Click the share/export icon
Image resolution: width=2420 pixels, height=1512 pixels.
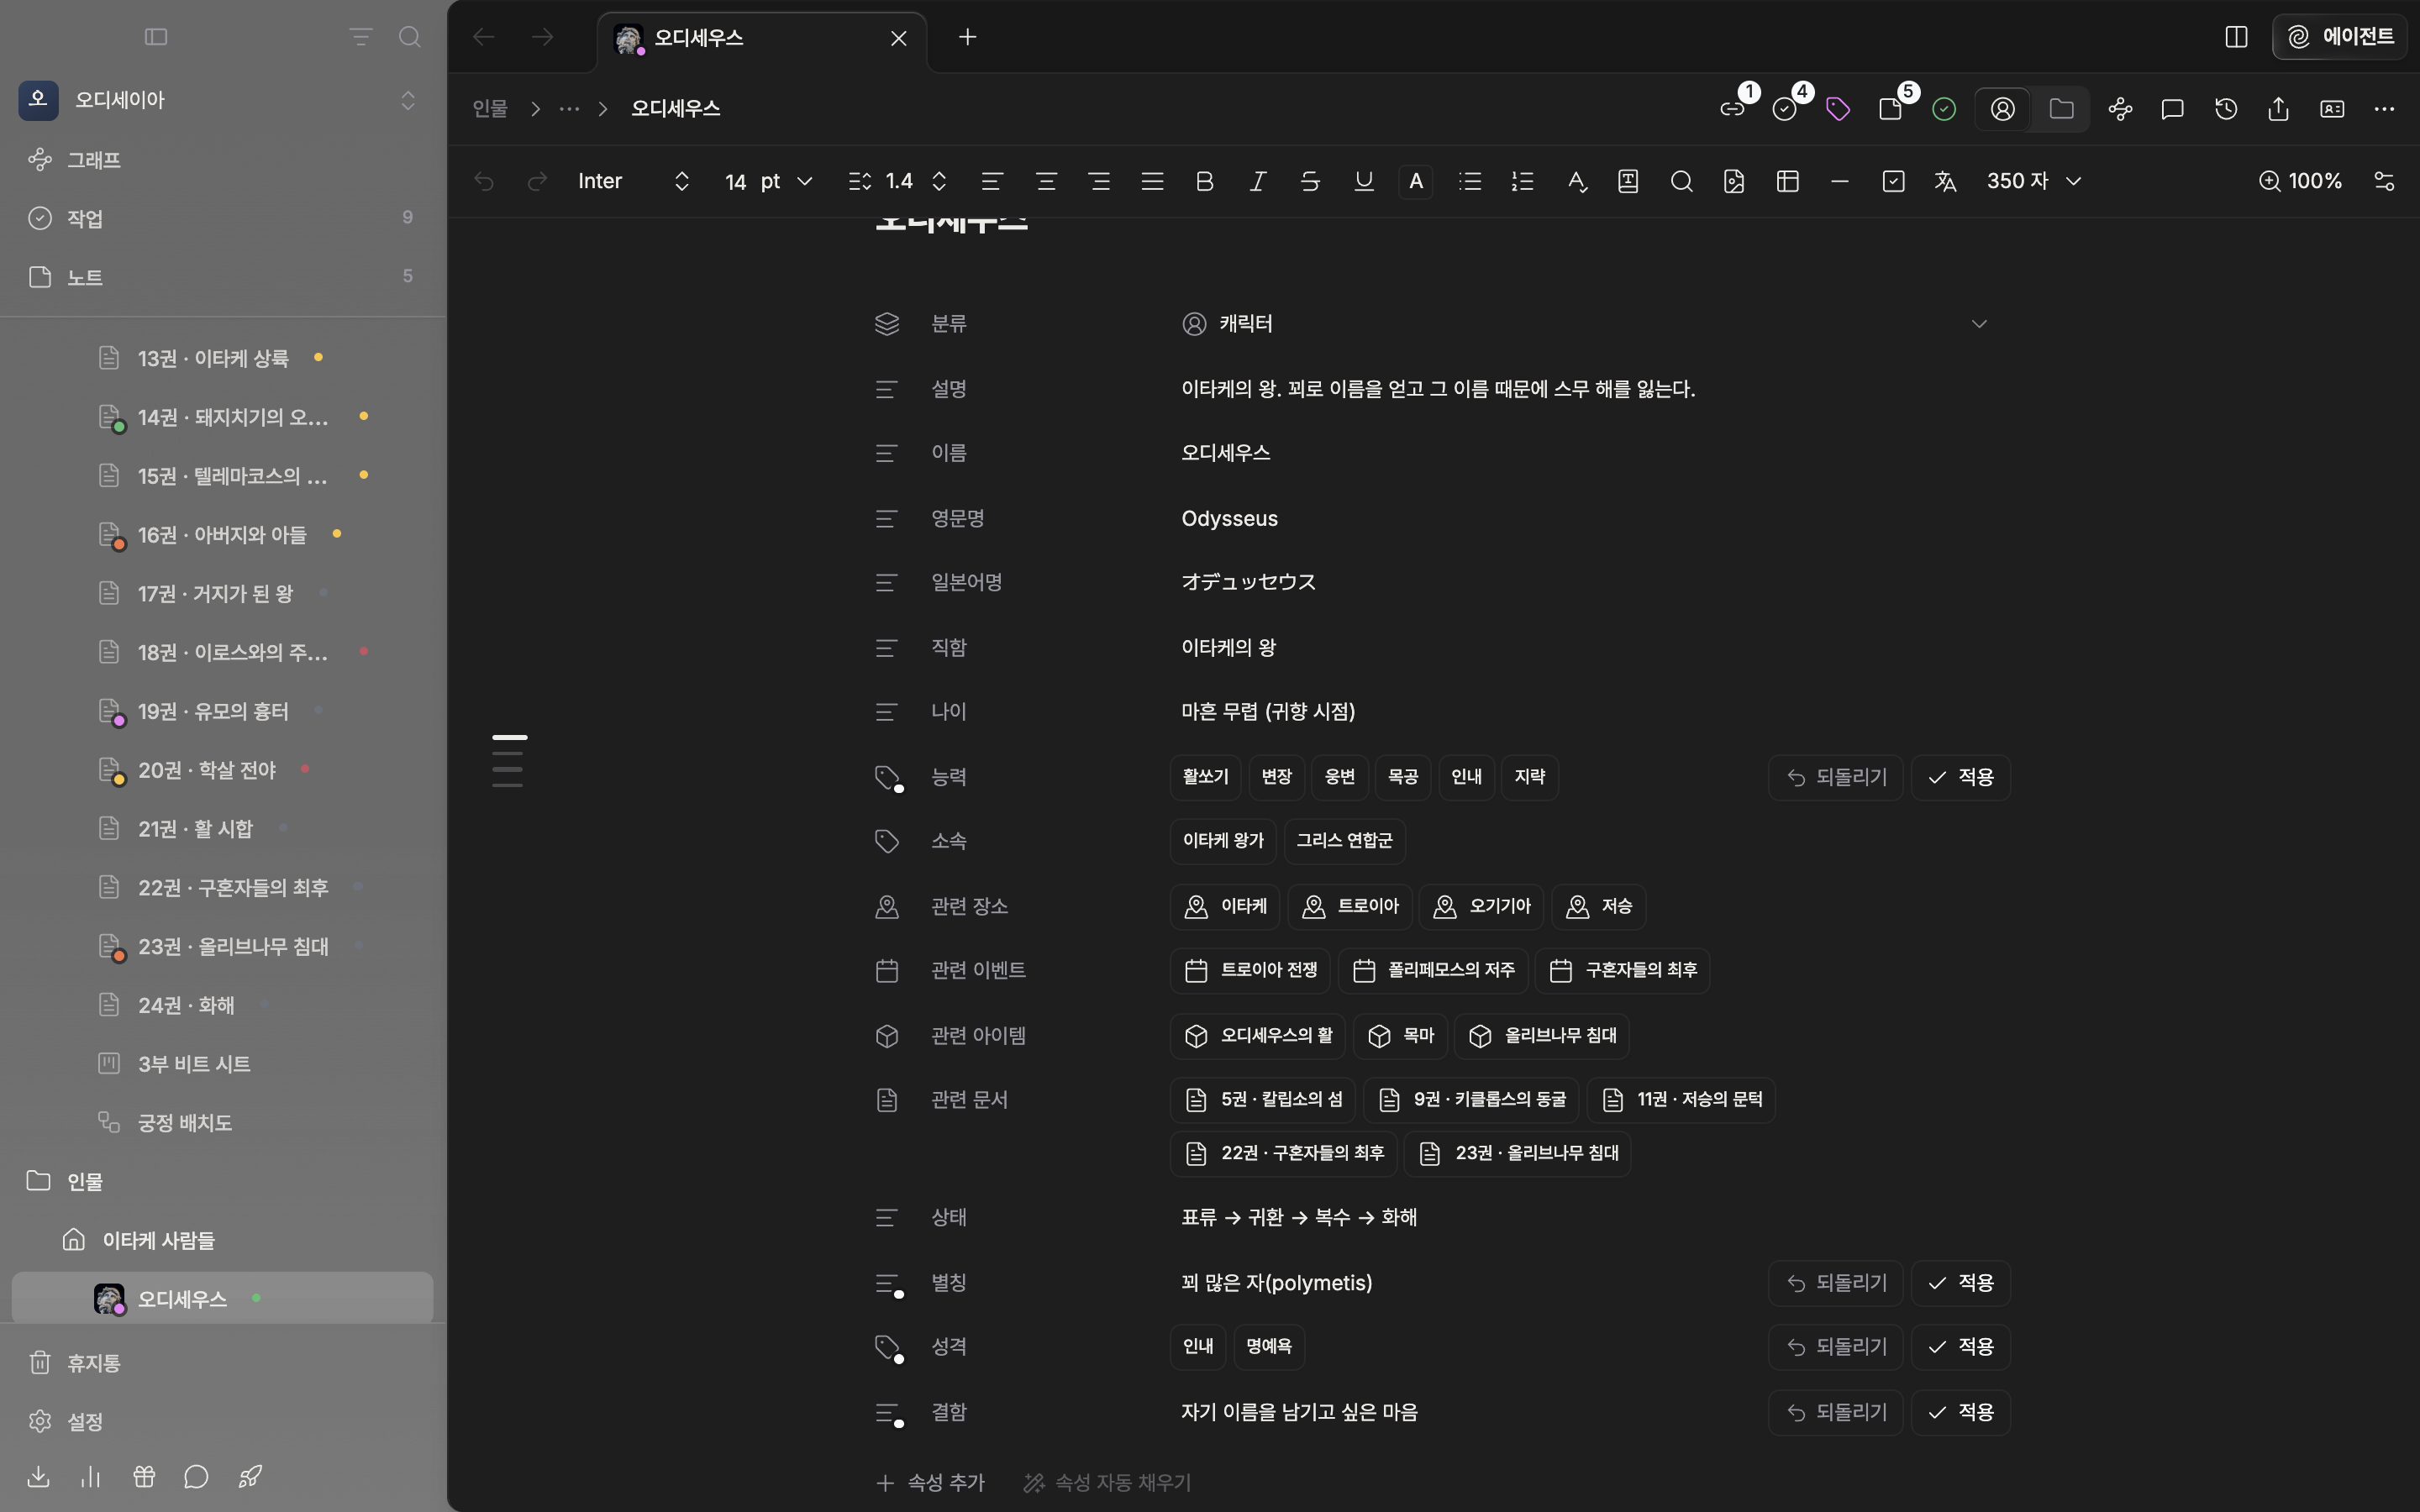pyautogui.click(x=2279, y=109)
